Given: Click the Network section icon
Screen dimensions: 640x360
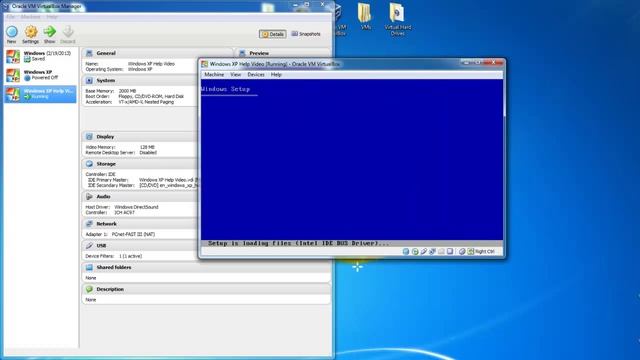Looking at the screenshot, I should [x=89, y=224].
